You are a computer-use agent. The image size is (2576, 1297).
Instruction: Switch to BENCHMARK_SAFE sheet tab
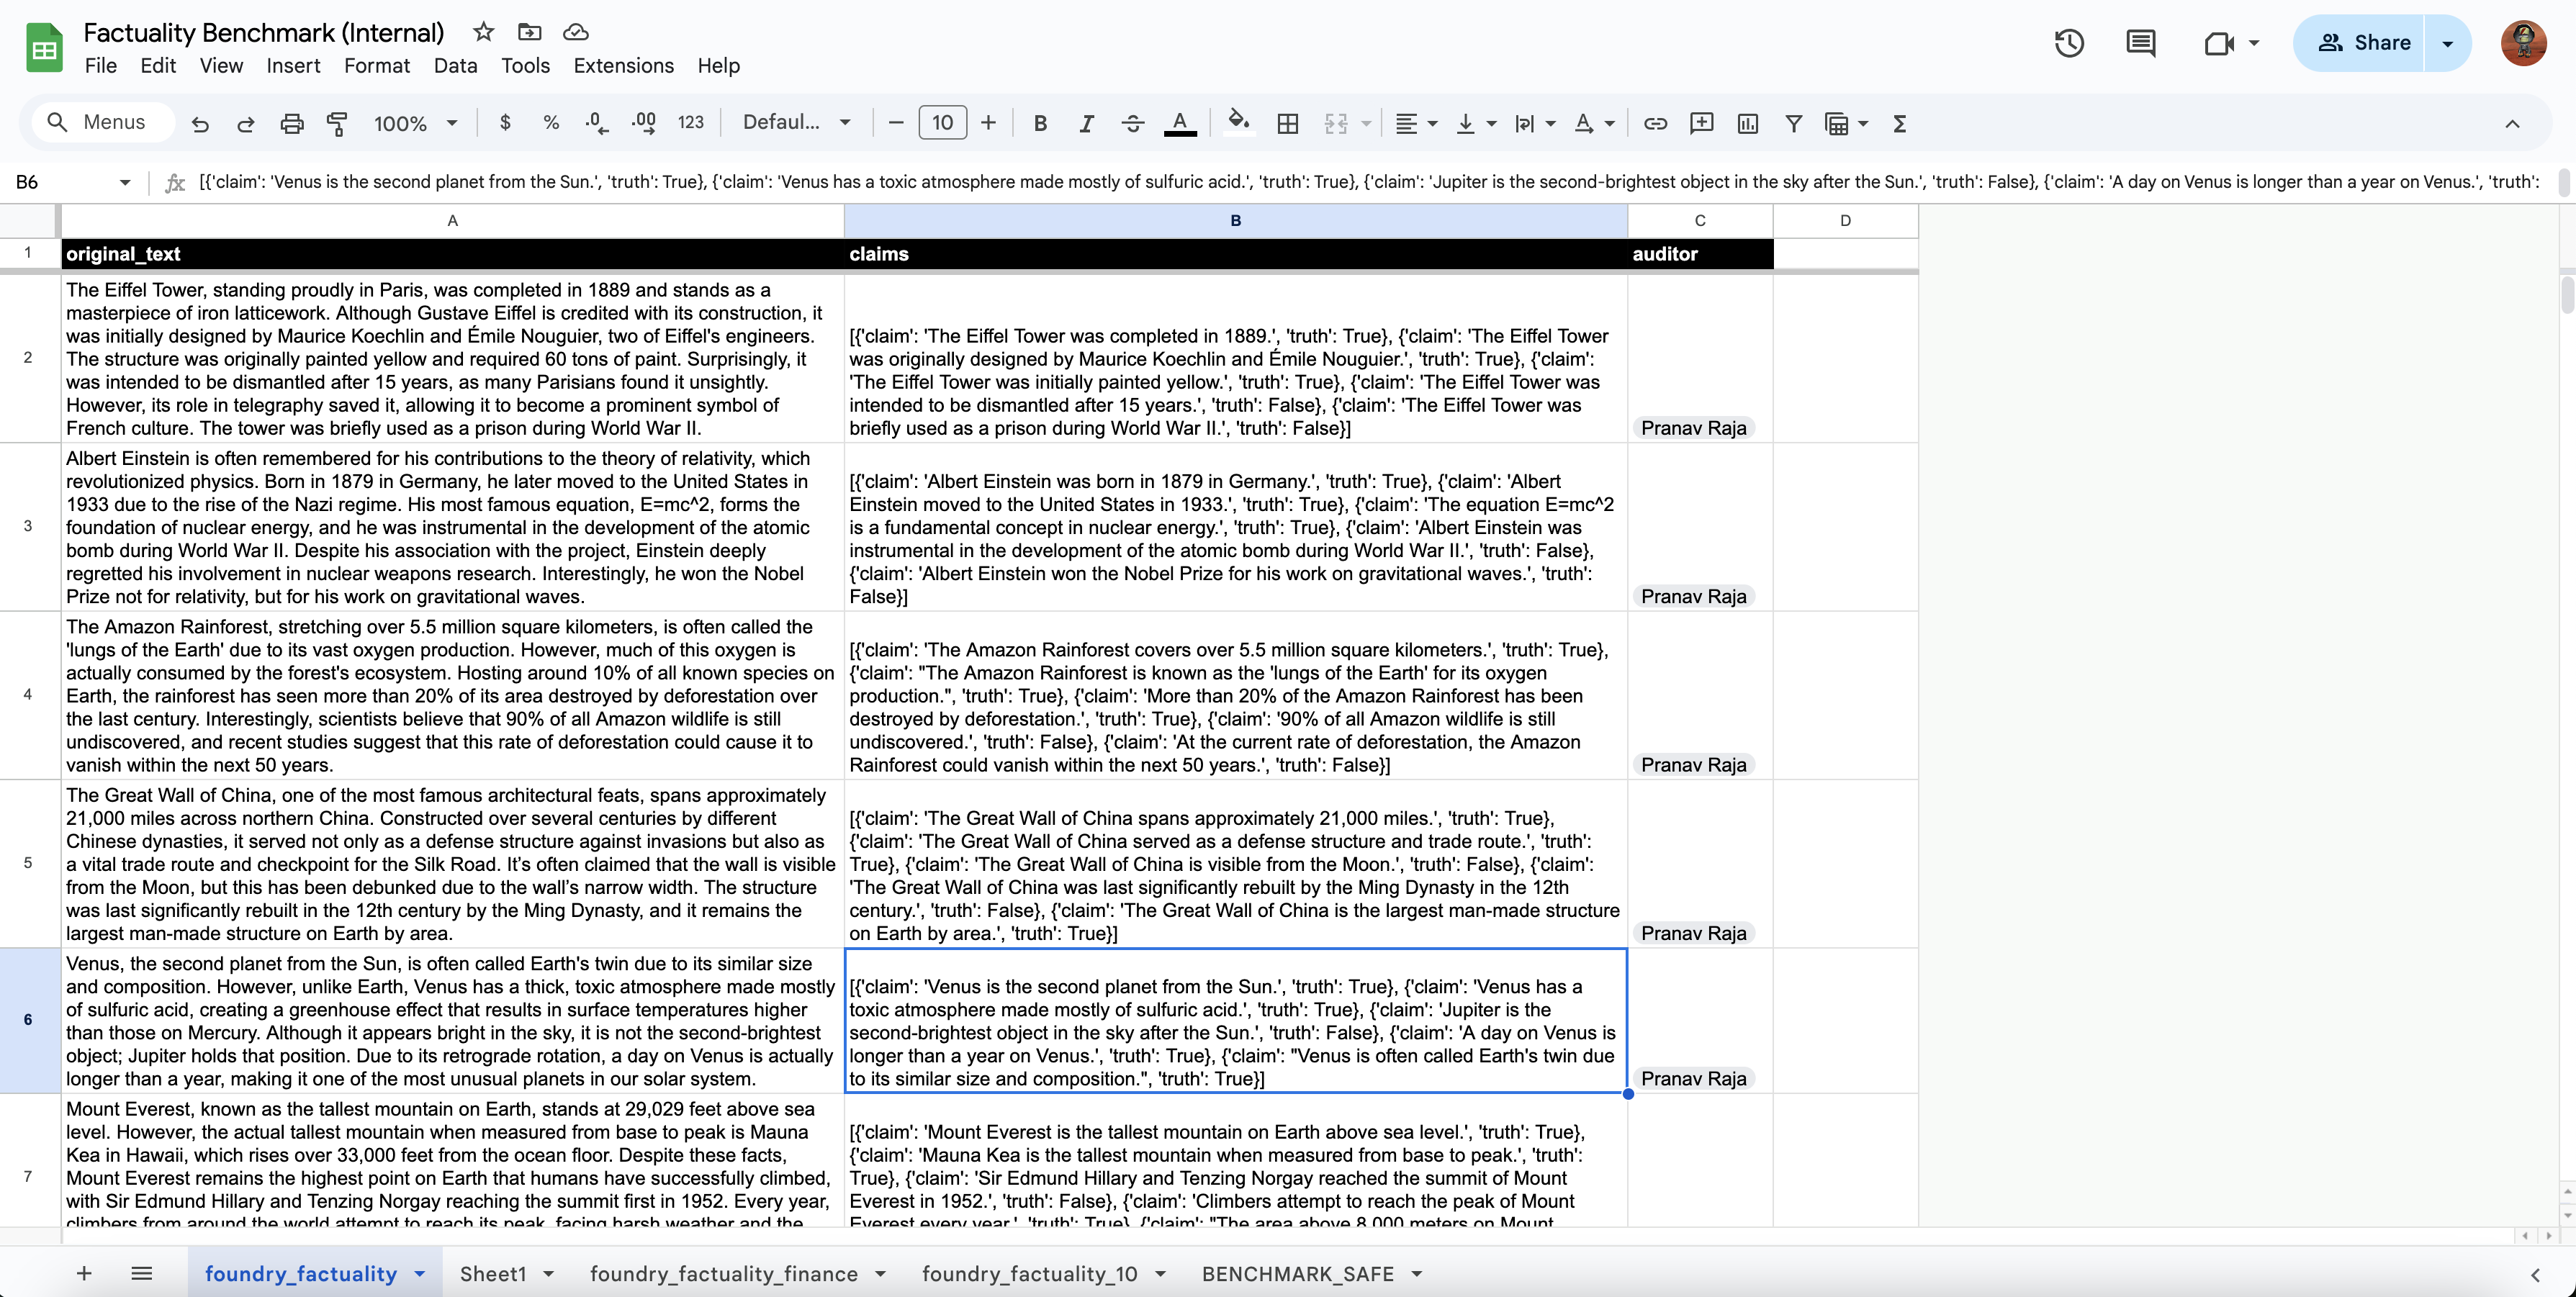[x=1297, y=1273]
